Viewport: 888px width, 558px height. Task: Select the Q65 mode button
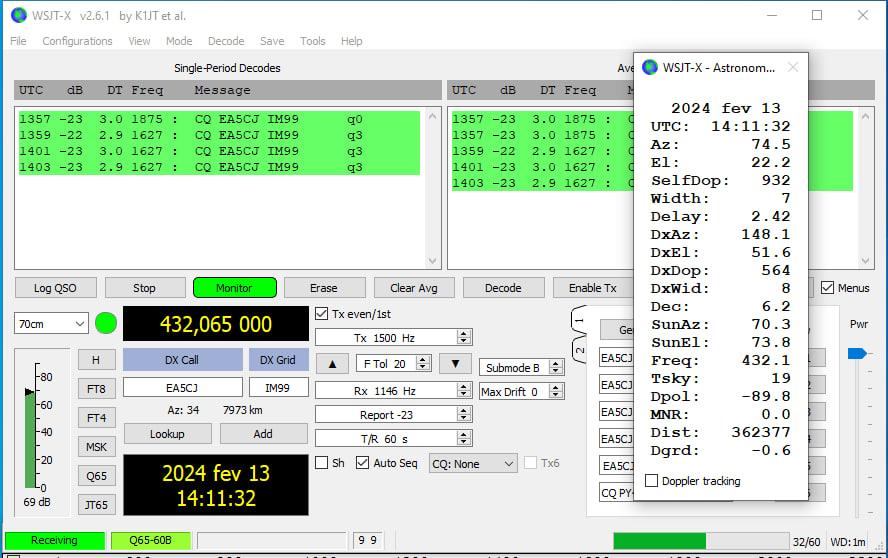[96, 476]
